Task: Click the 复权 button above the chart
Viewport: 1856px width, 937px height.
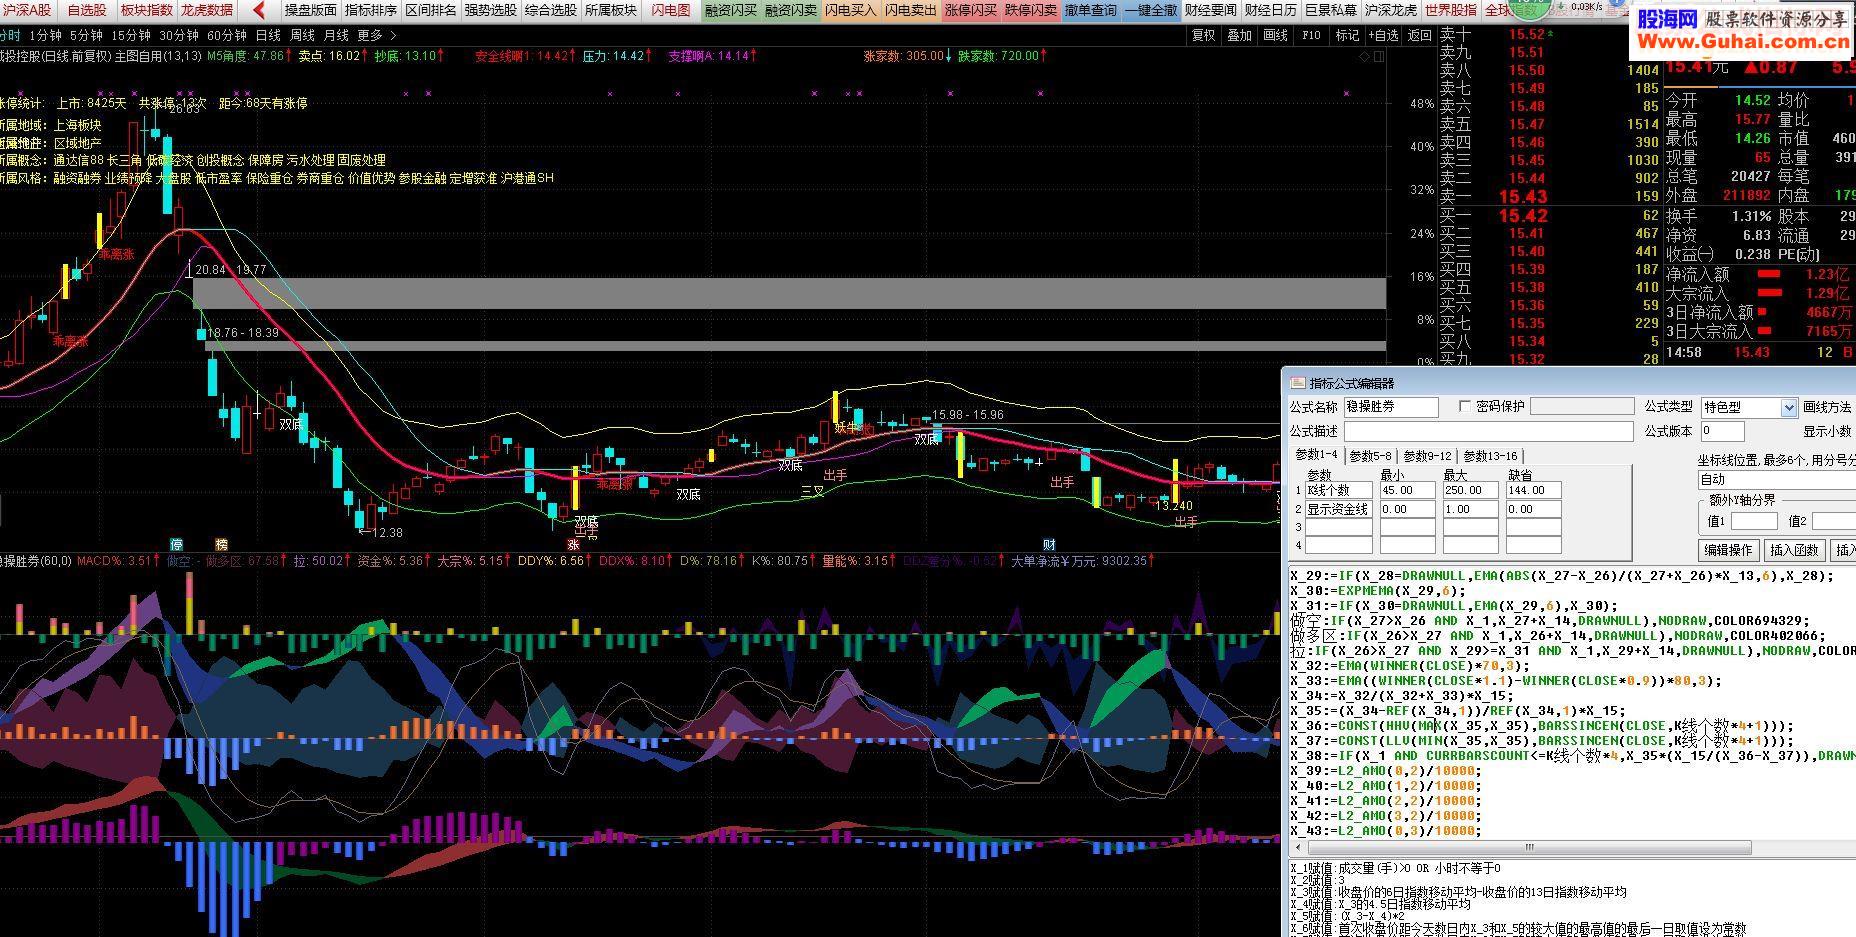Action: (x=1204, y=35)
